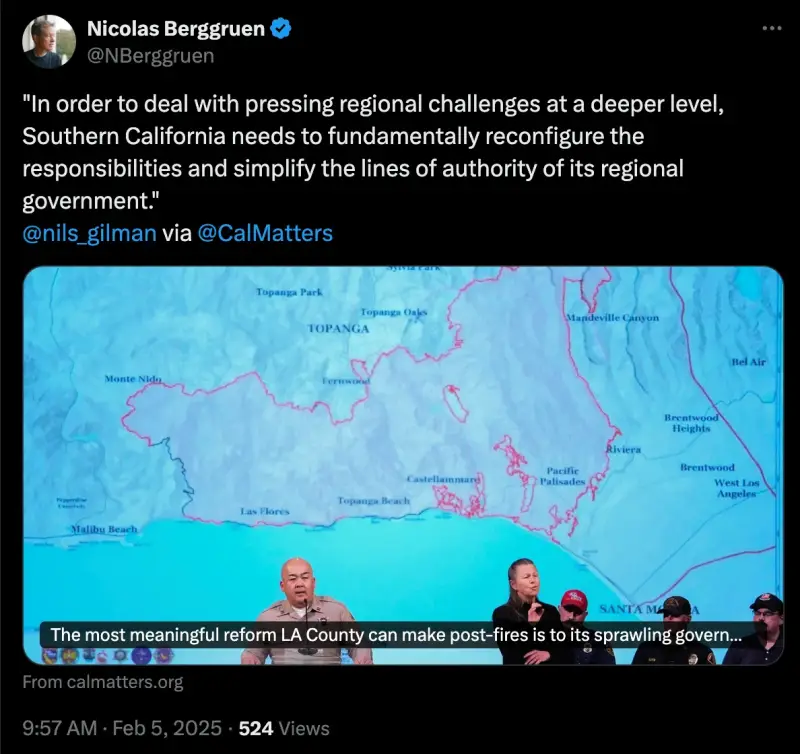Follow the @CalMatters mention link

coord(265,233)
